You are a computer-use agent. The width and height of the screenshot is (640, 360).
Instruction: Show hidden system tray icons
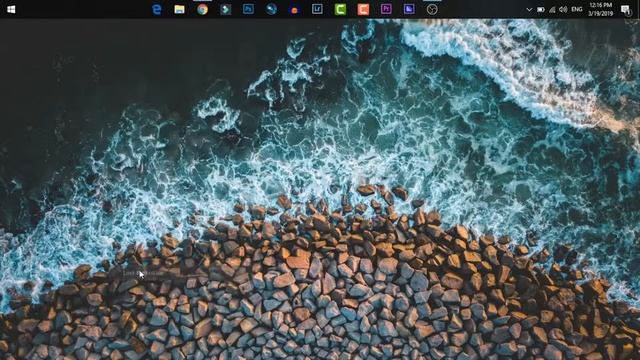coord(529,9)
